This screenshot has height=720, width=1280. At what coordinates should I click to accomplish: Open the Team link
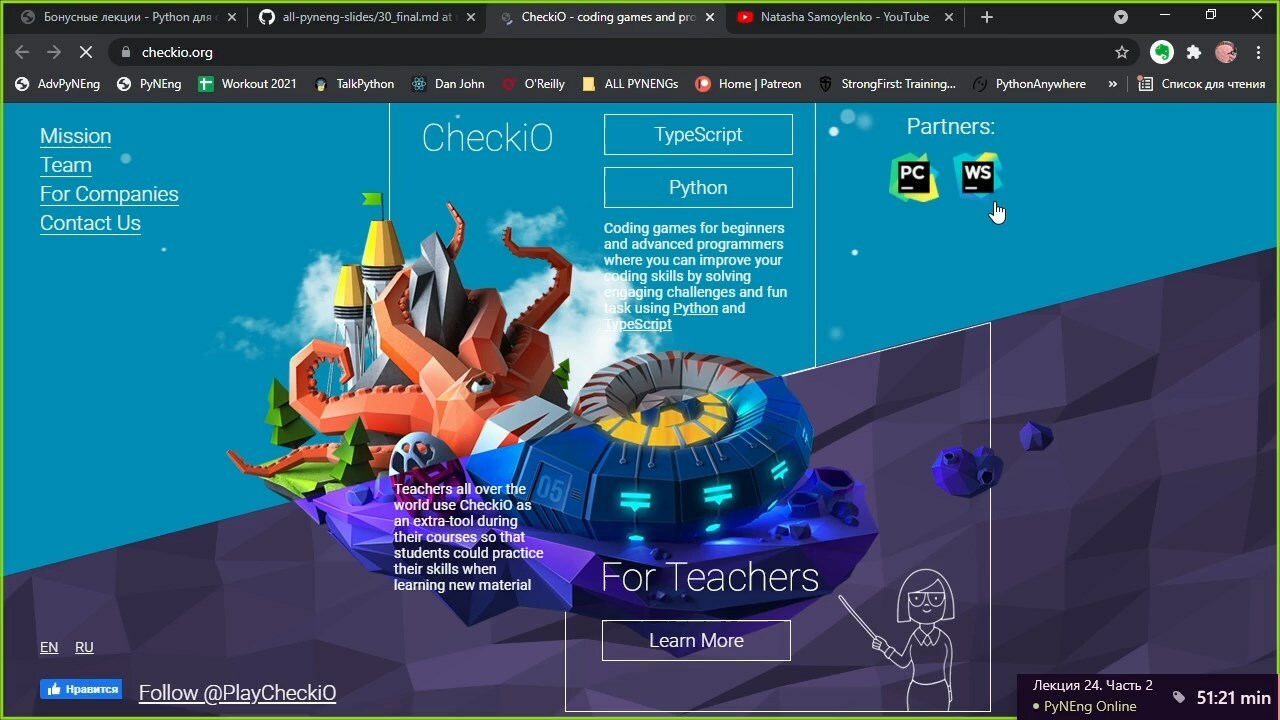click(66, 165)
